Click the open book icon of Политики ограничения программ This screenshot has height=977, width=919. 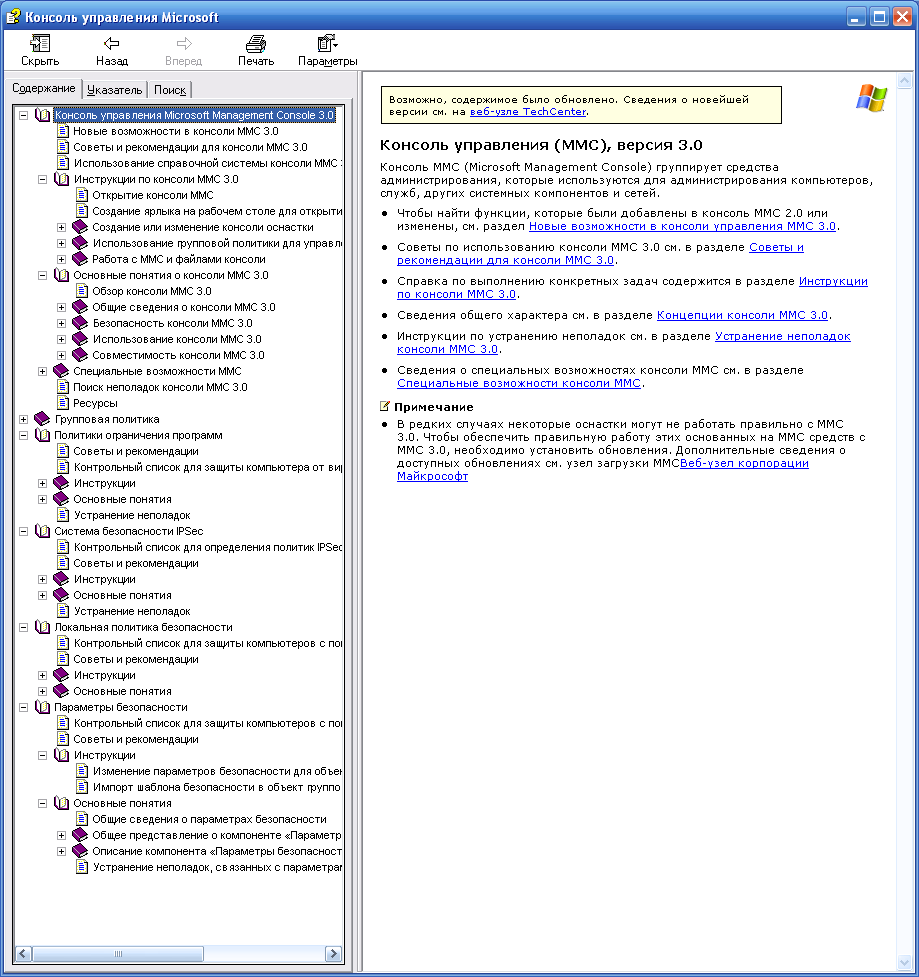click(42, 436)
